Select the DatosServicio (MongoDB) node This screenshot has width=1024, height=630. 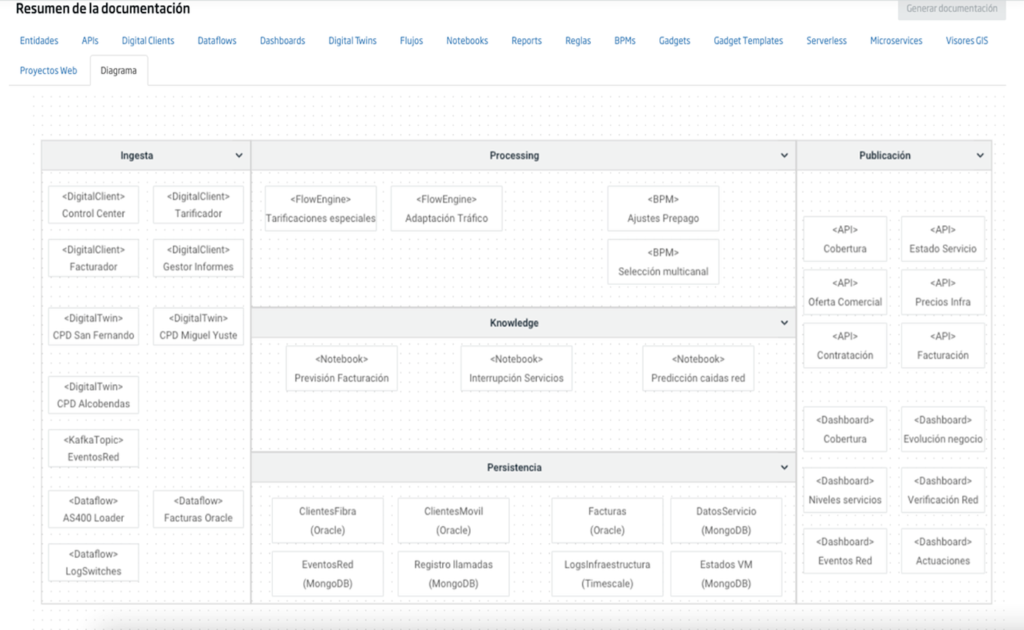[x=726, y=521]
